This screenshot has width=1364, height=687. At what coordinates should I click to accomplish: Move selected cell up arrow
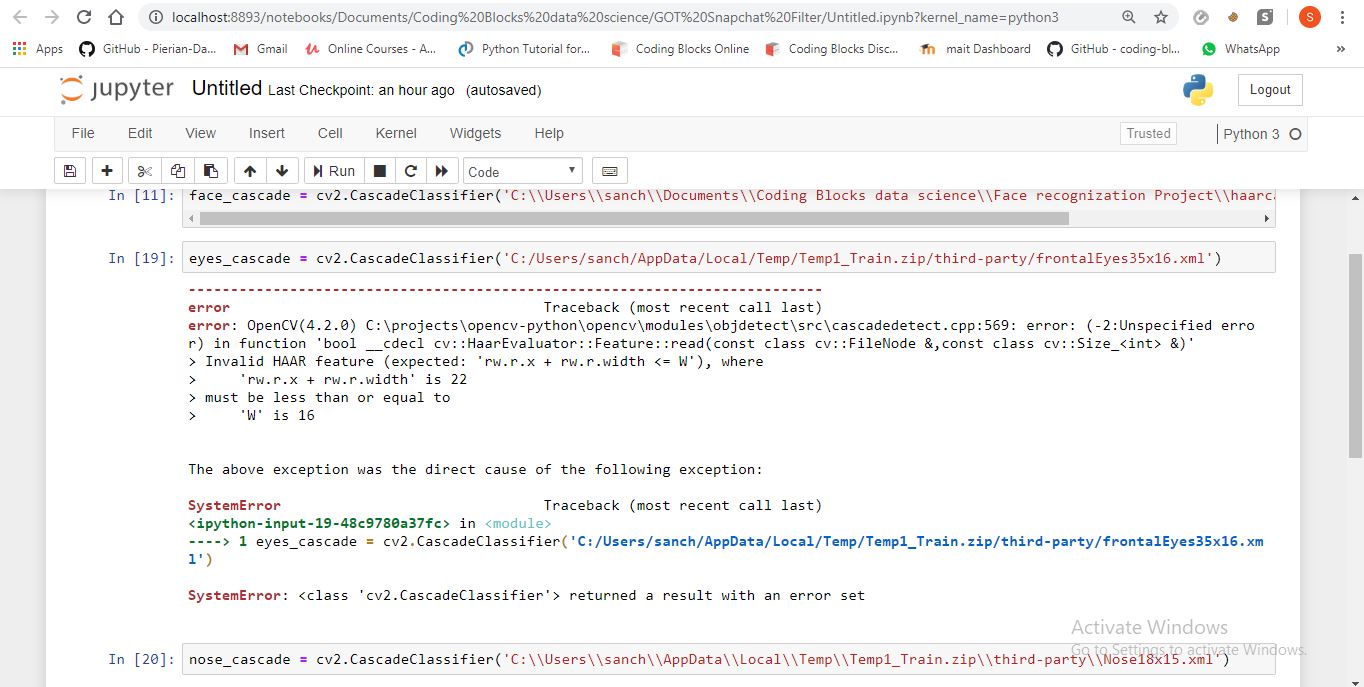(x=250, y=171)
